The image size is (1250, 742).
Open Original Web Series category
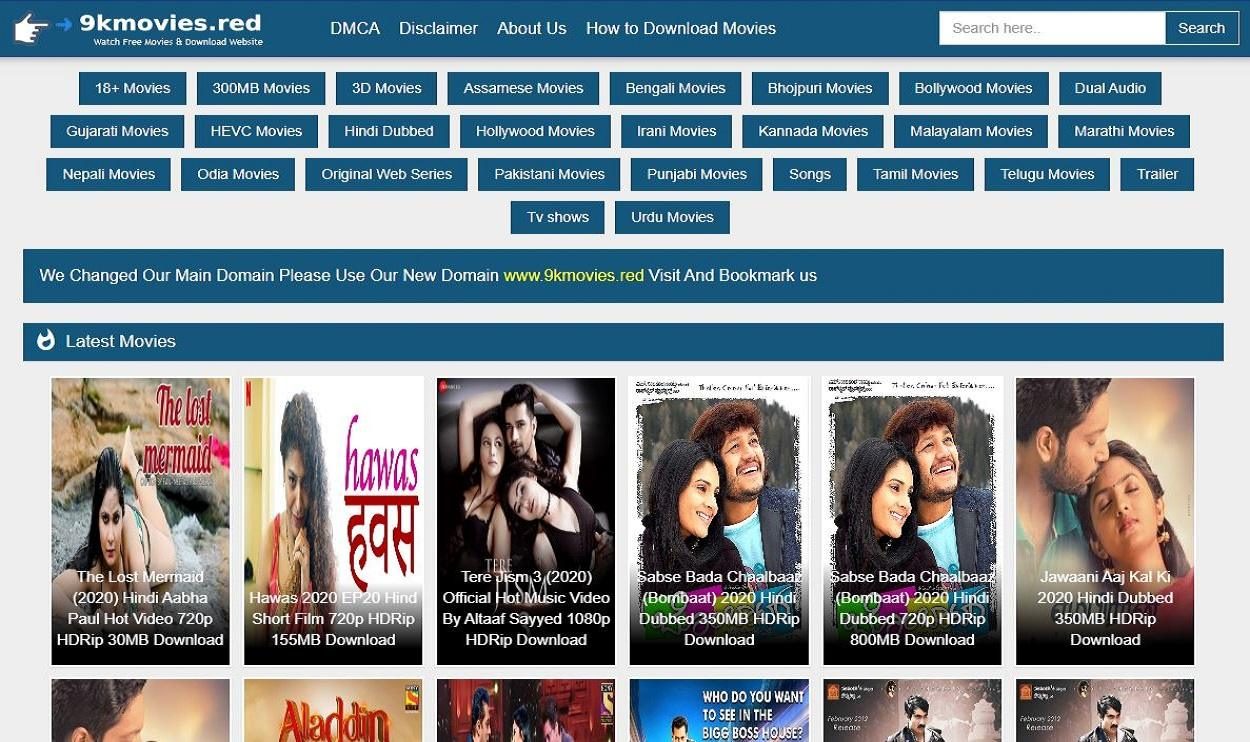coord(387,174)
